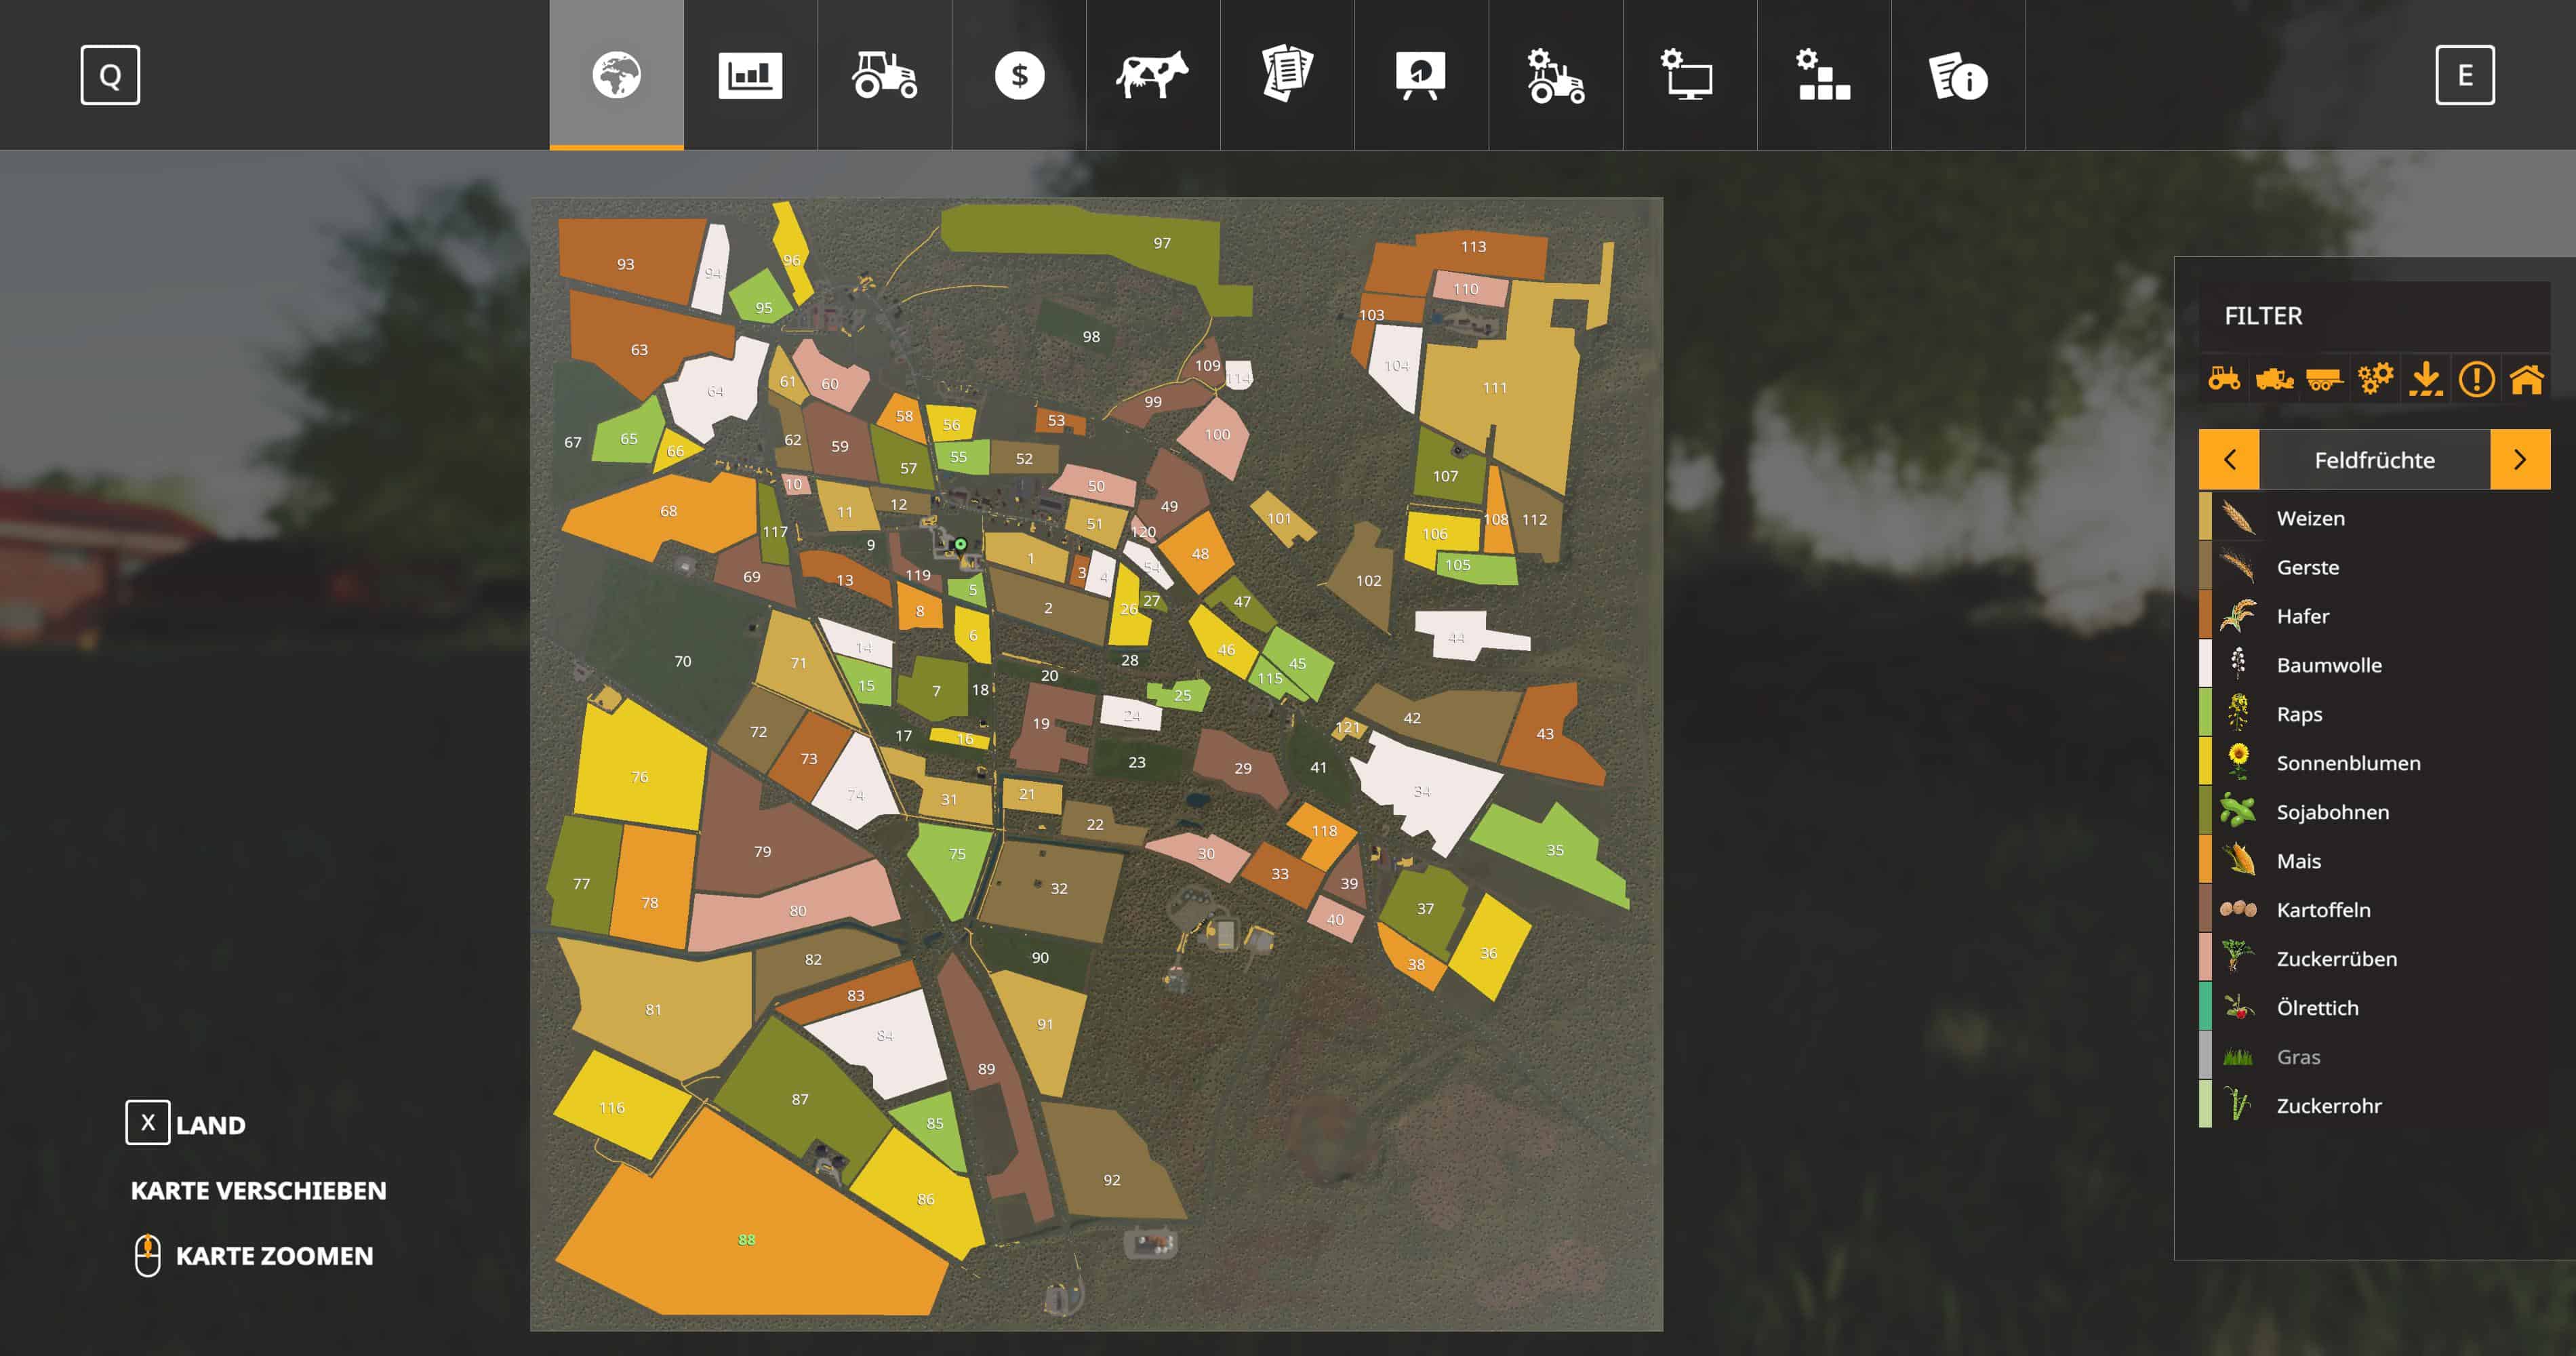Image resolution: width=2576 pixels, height=1356 pixels.
Task: Open the general settings monitor gear tab
Action: [1689, 75]
